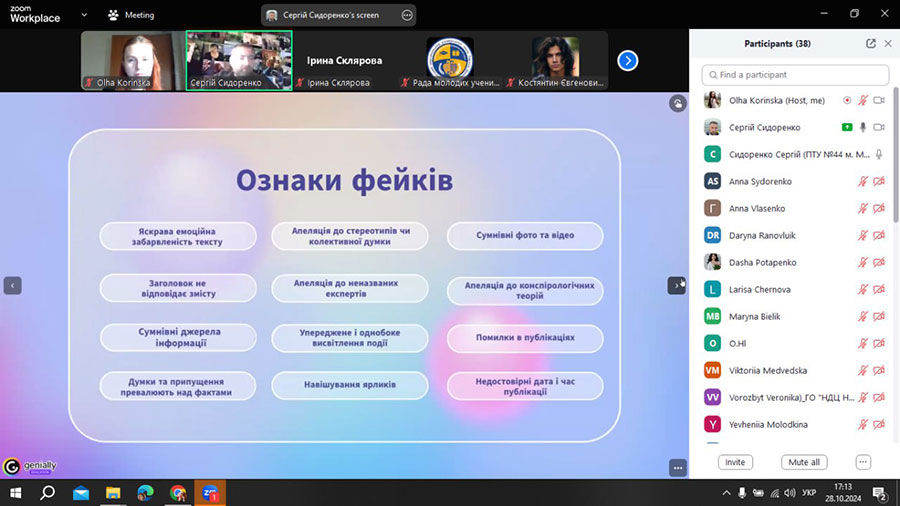Toggle Olha Korinska's microphone in participant list

(863, 100)
